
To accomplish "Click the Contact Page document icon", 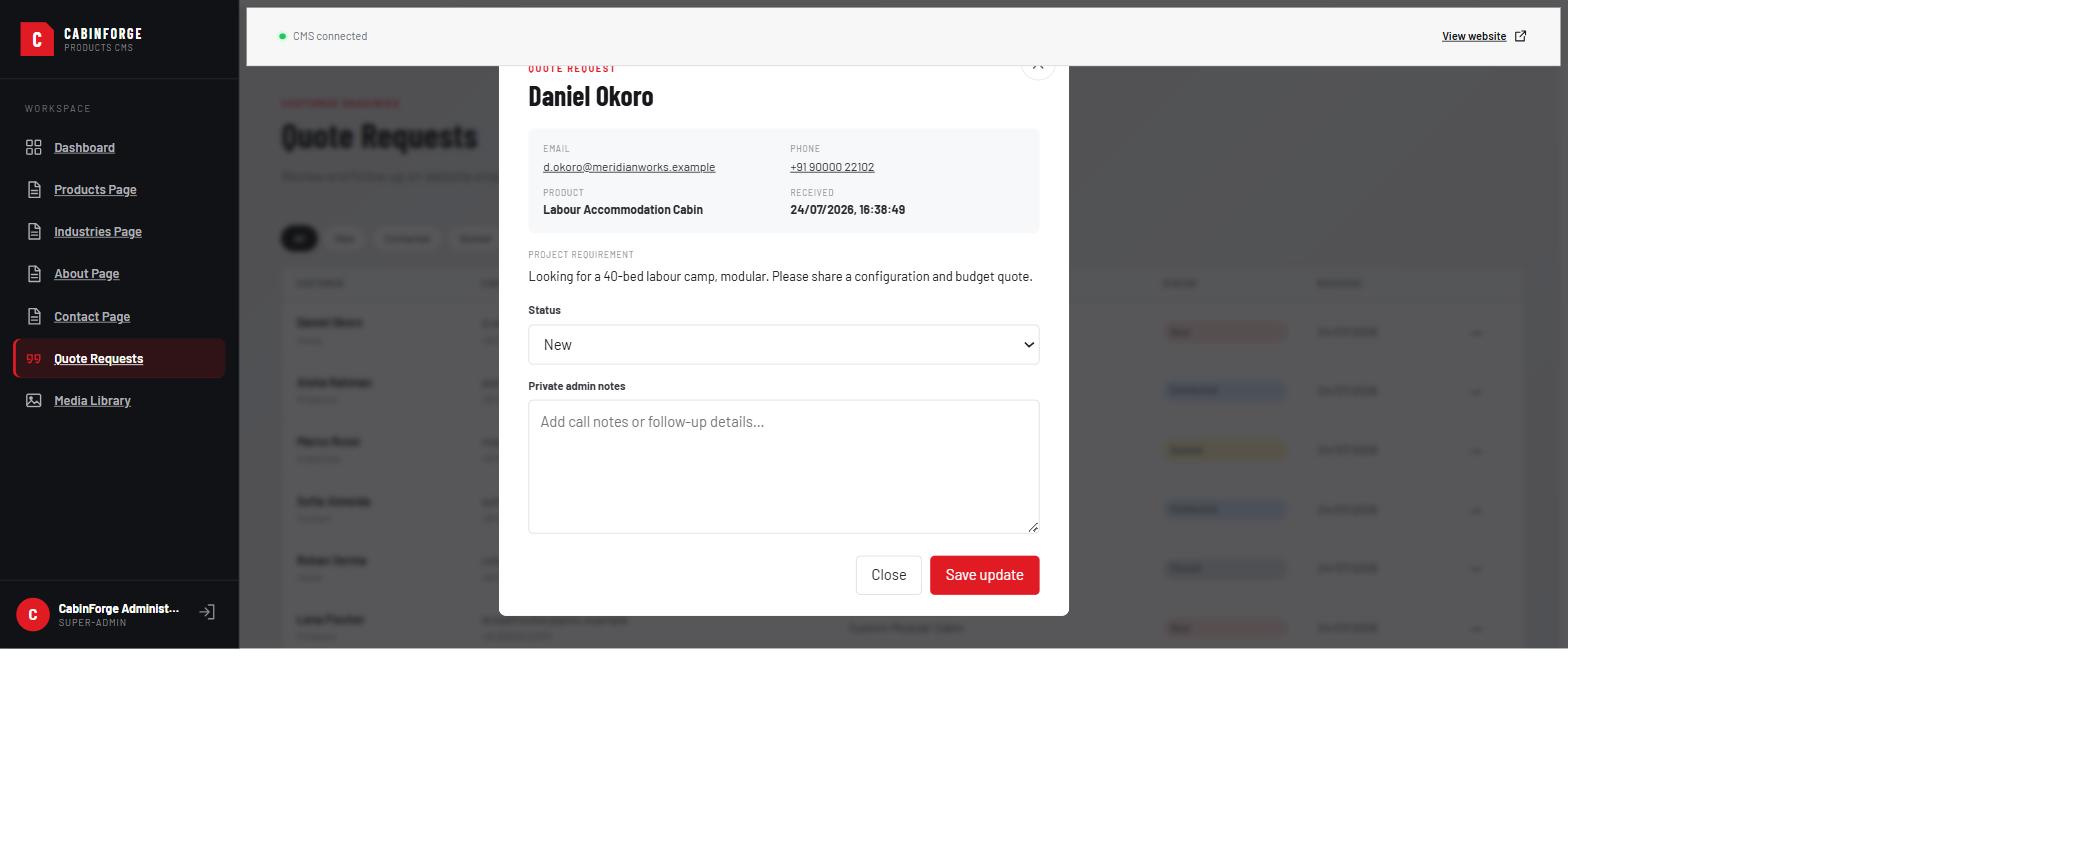I will [x=34, y=316].
